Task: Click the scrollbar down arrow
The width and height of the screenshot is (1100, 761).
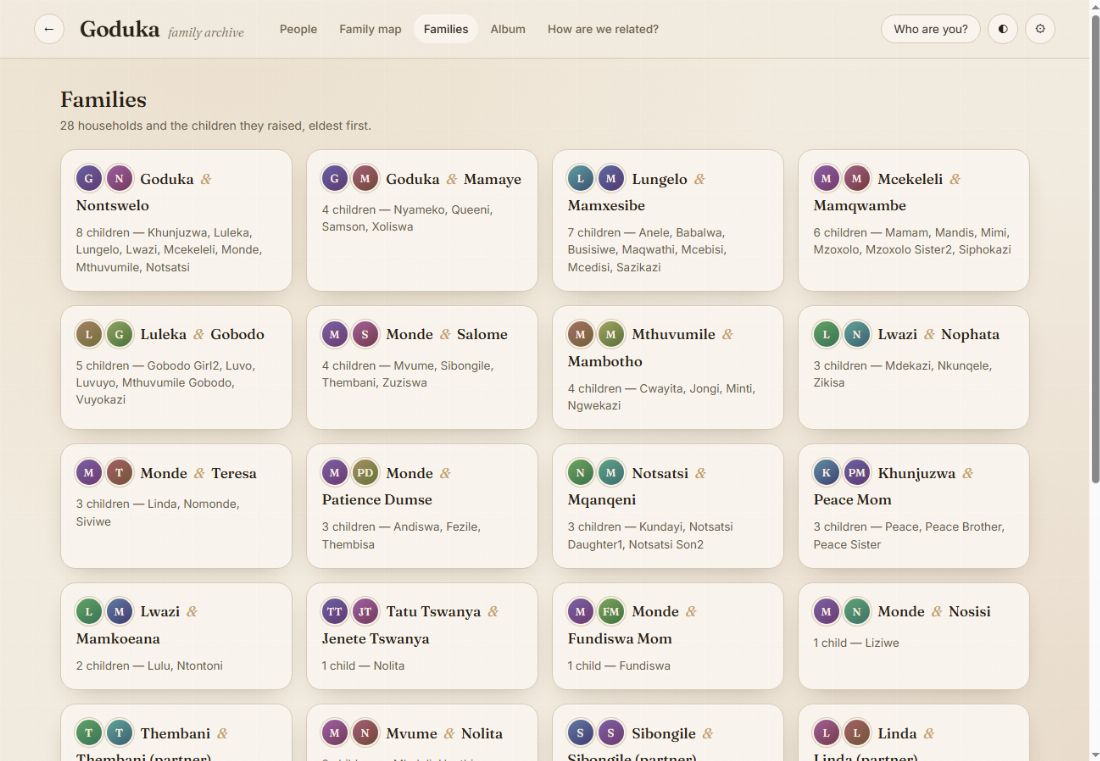Action: (x=1094, y=755)
